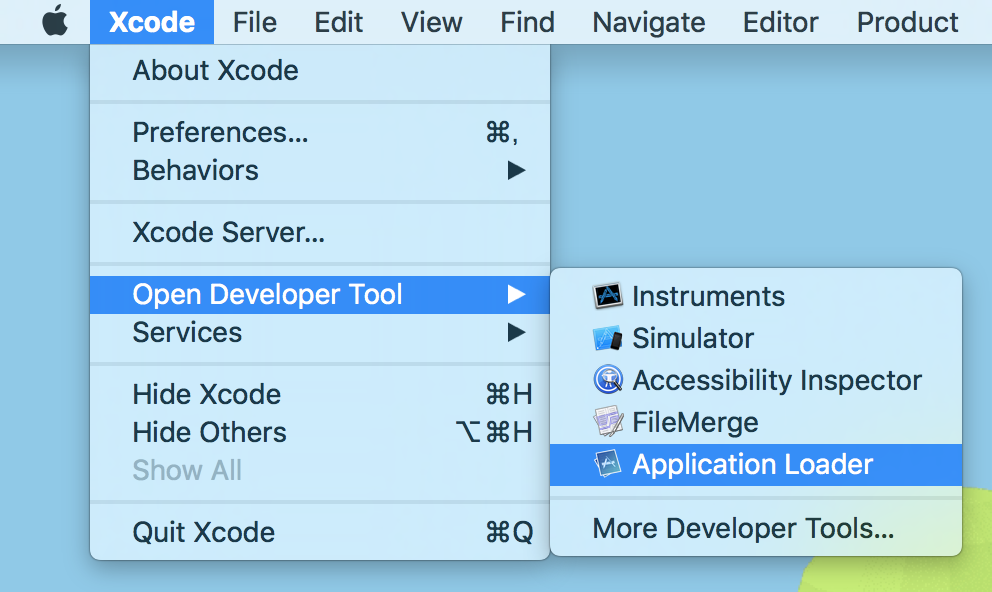Image resolution: width=992 pixels, height=592 pixels.
Task: Open the Editor menu
Action: (x=781, y=22)
